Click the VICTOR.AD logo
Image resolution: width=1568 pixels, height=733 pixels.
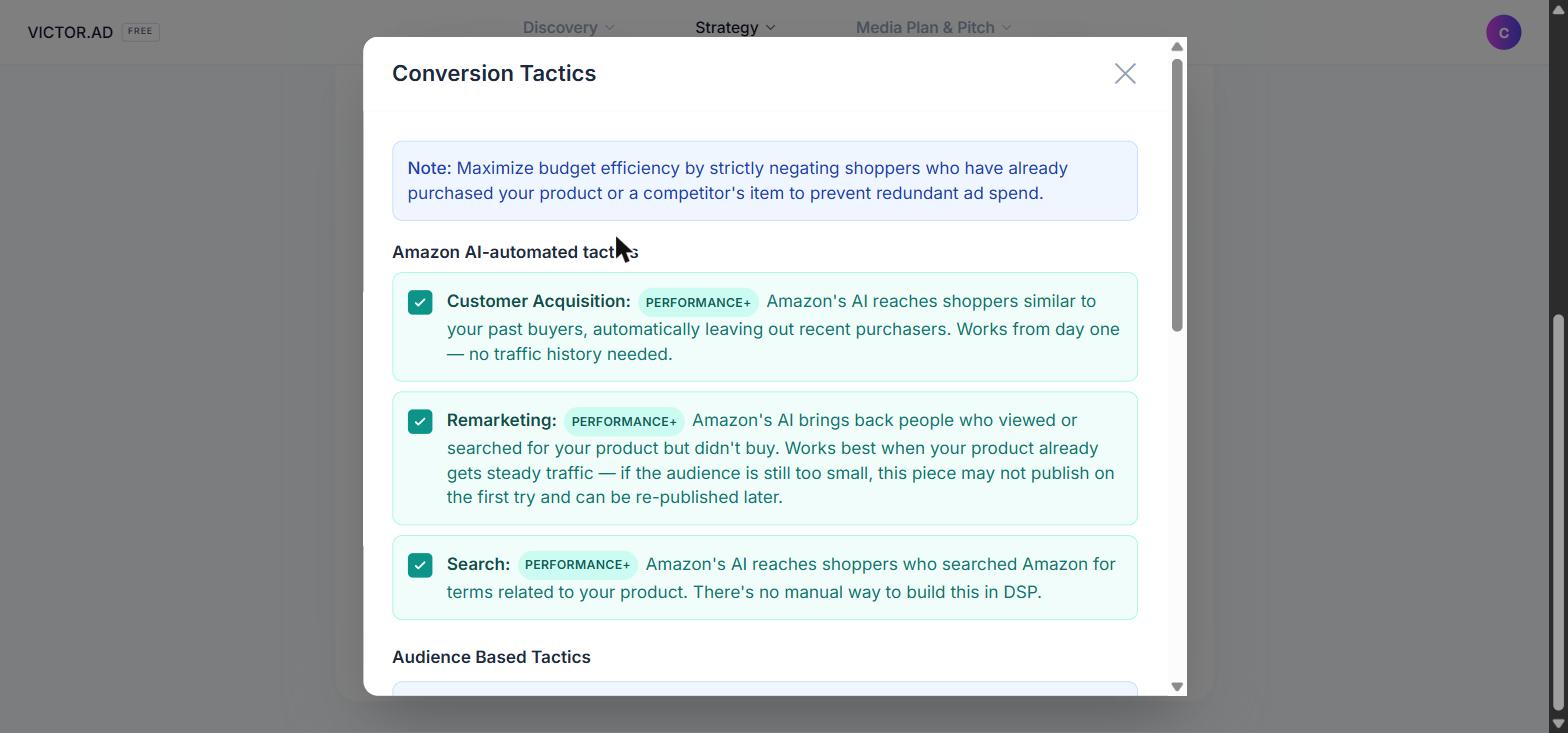pos(70,32)
